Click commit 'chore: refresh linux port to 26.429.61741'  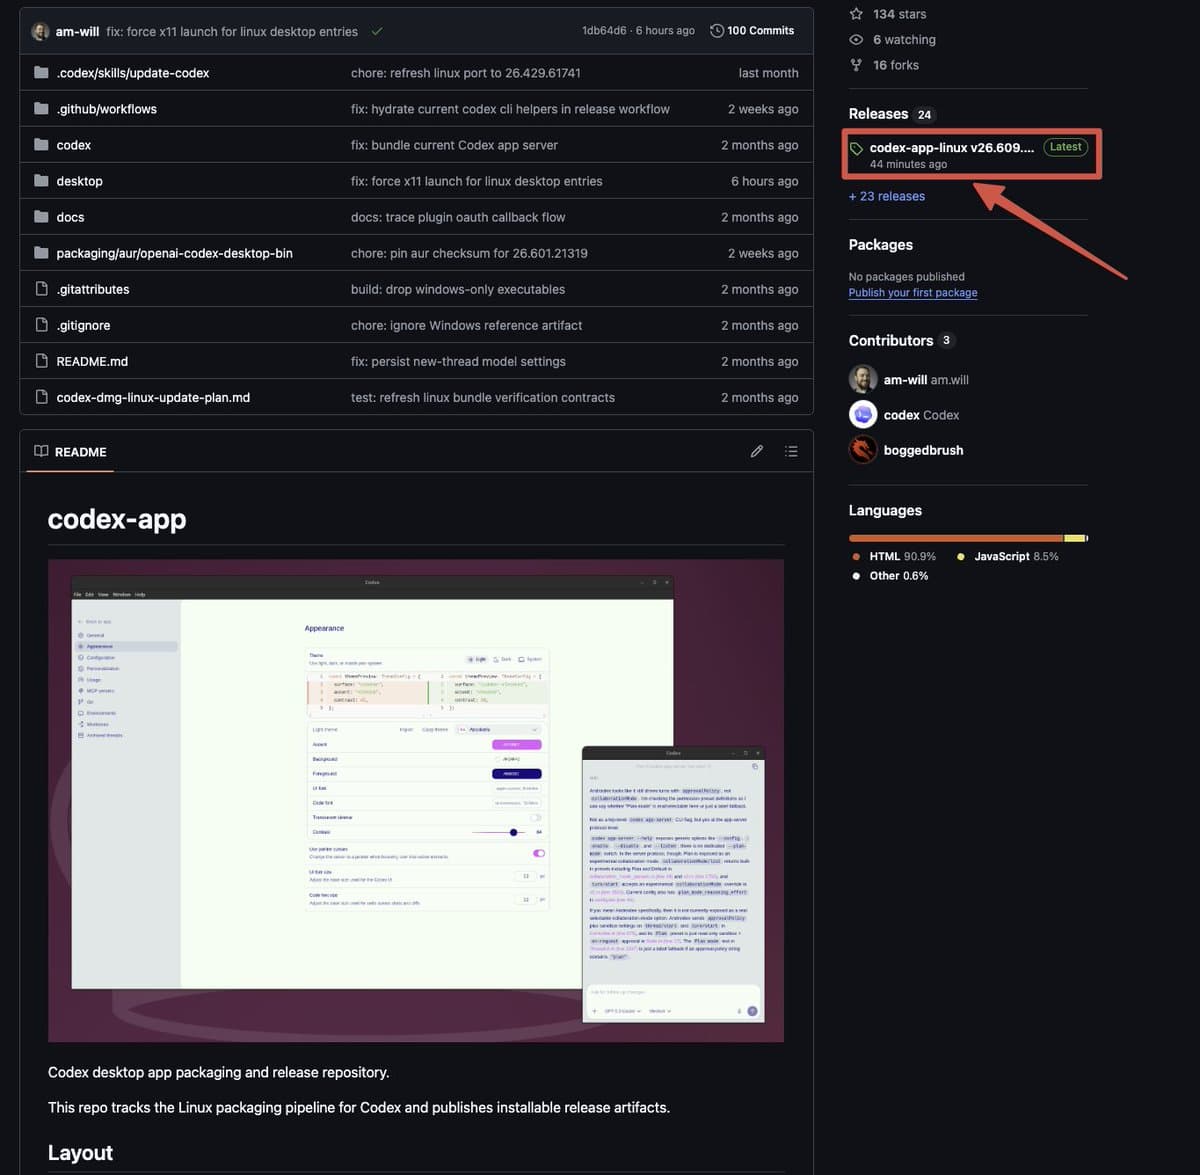[466, 73]
